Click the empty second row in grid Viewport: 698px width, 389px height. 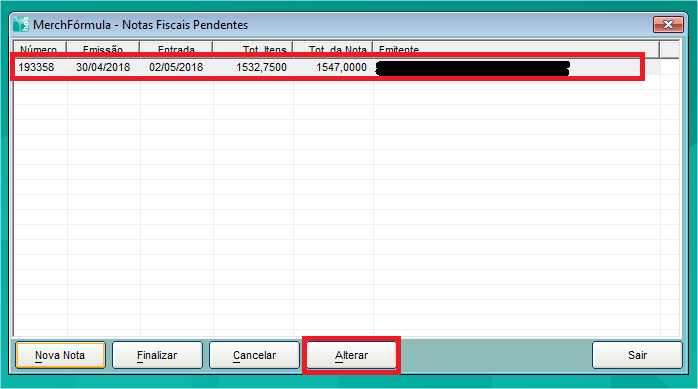(x=337, y=82)
